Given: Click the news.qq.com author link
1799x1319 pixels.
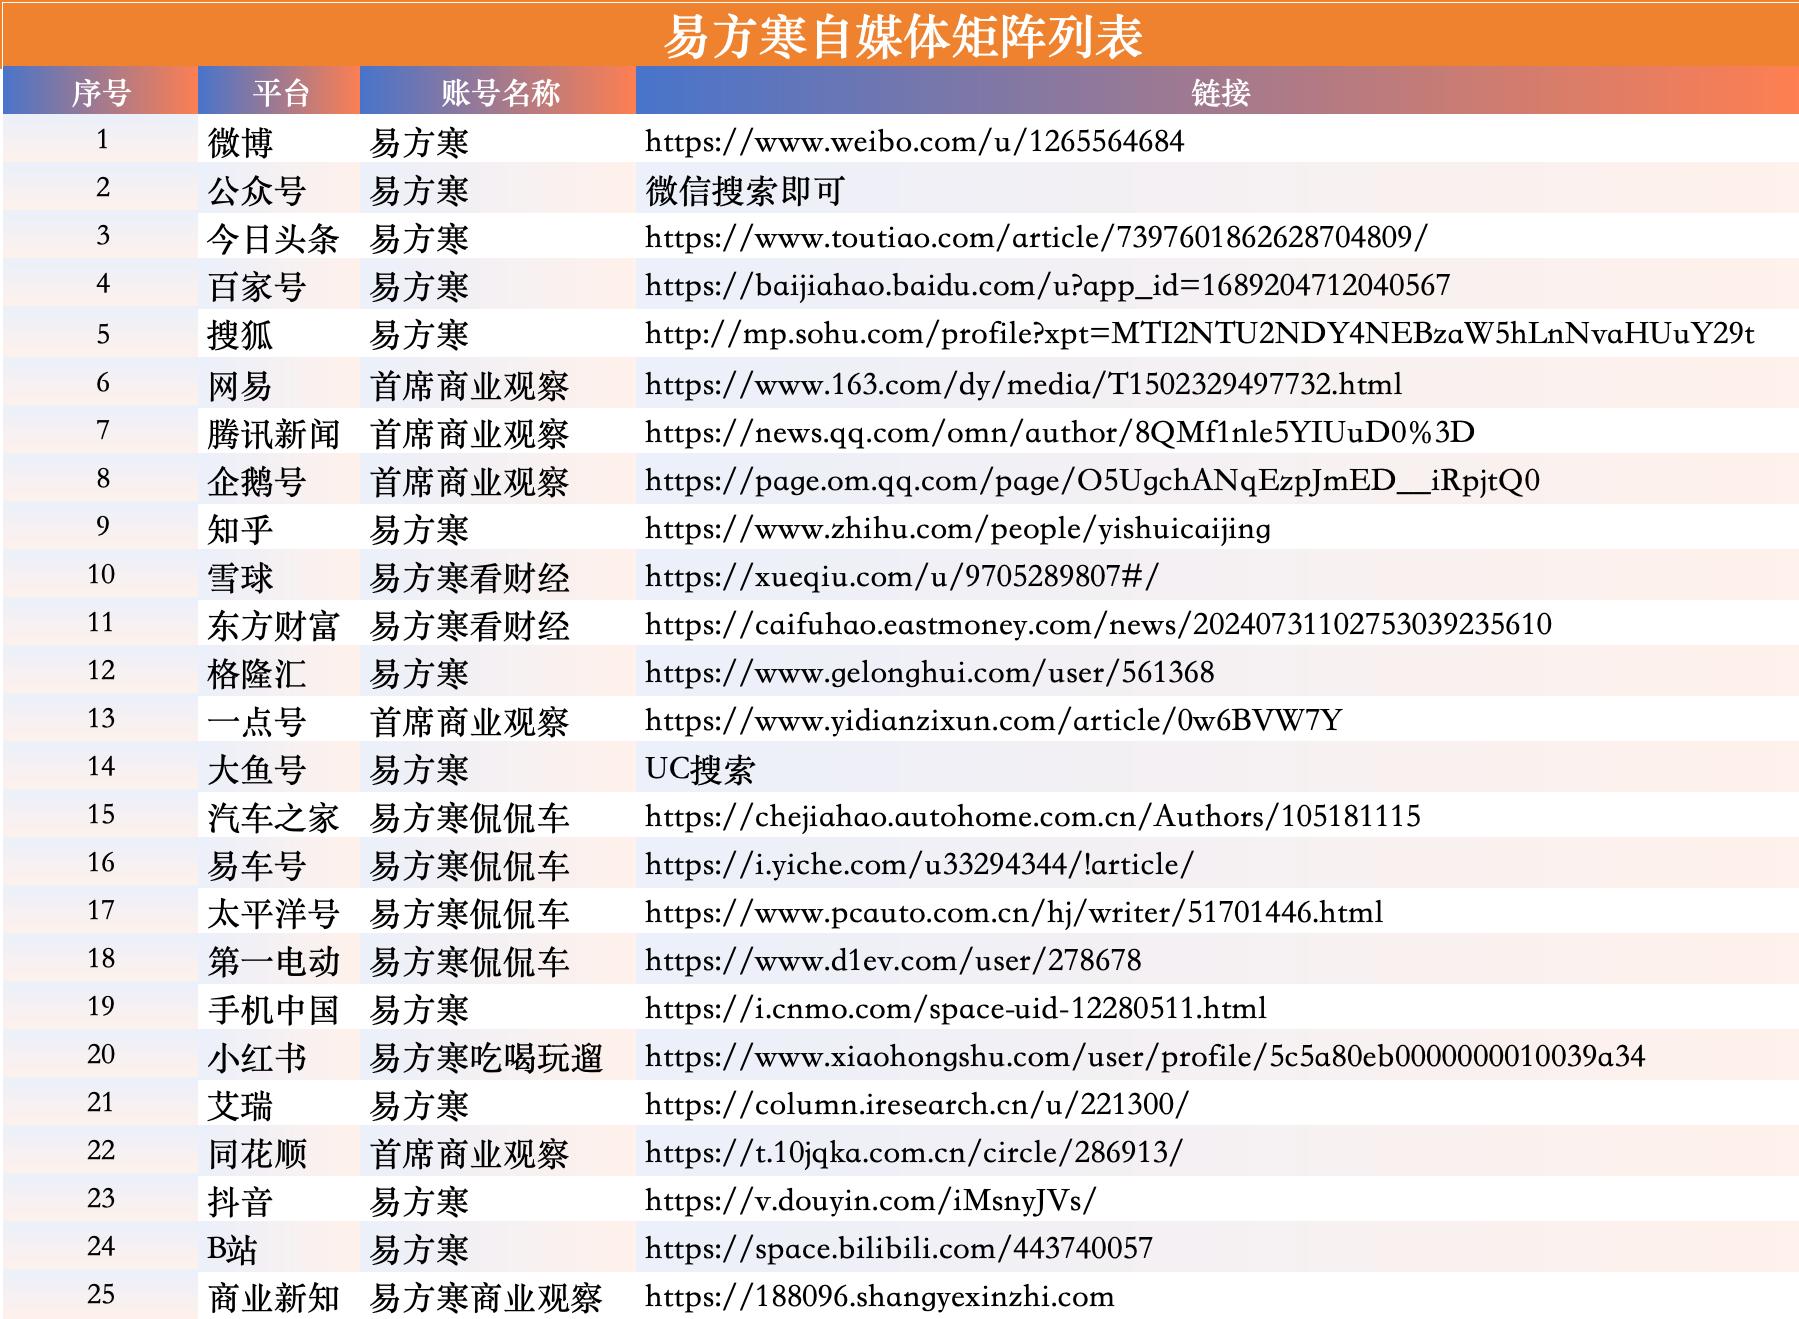Looking at the screenshot, I should [1059, 433].
